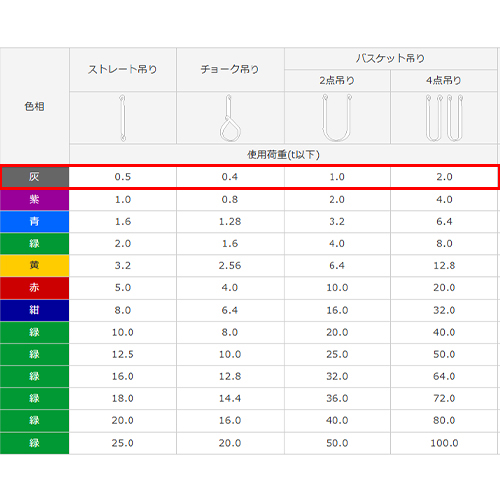500x500 pixels.
Task: Click the 4点吊り sub-header
Action: pyautogui.click(x=444, y=80)
